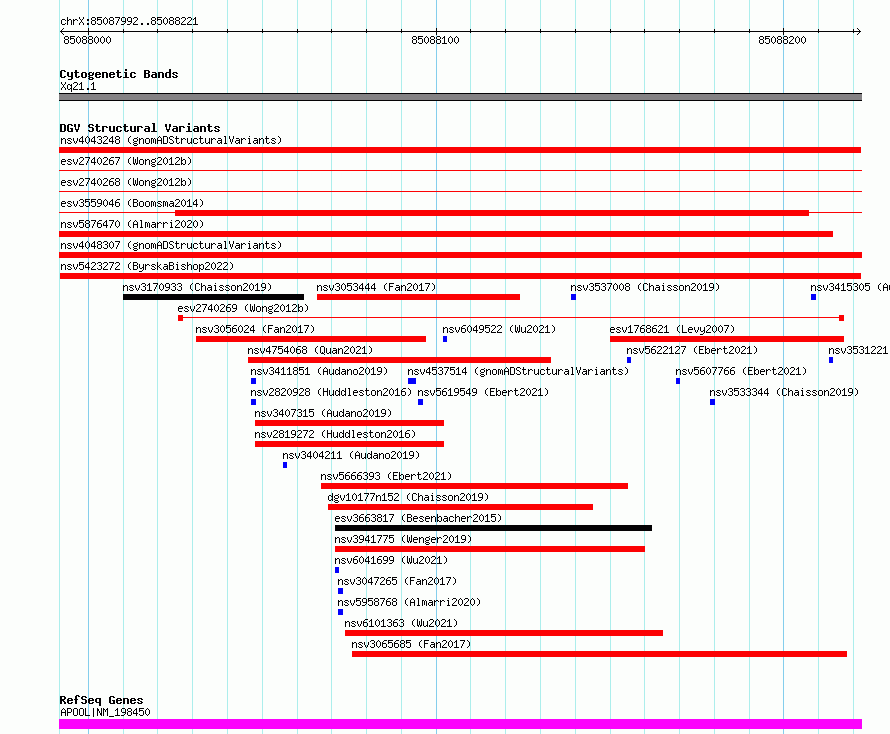Click the ruler's right arrow end

click(858, 31)
